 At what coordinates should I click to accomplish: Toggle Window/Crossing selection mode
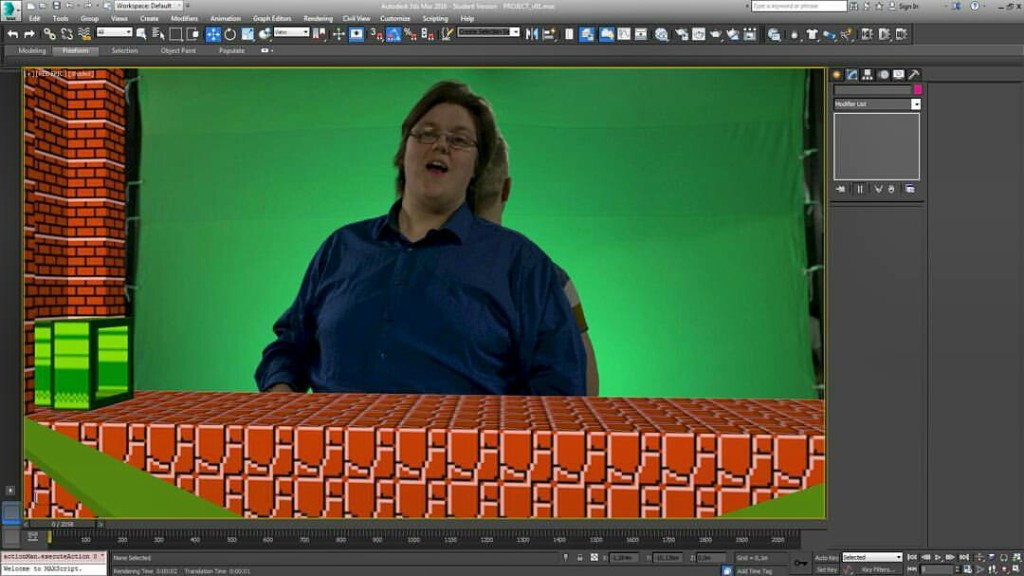click(x=193, y=34)
